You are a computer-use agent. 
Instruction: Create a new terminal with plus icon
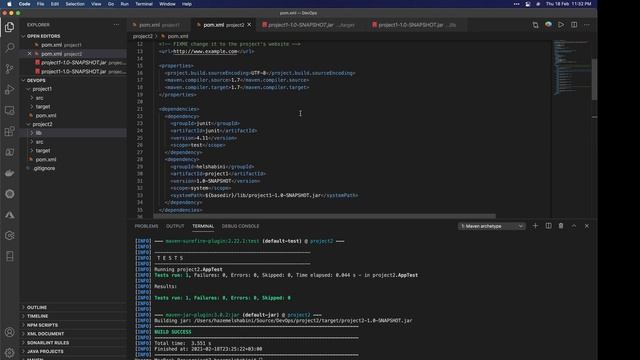pos(535,226)
